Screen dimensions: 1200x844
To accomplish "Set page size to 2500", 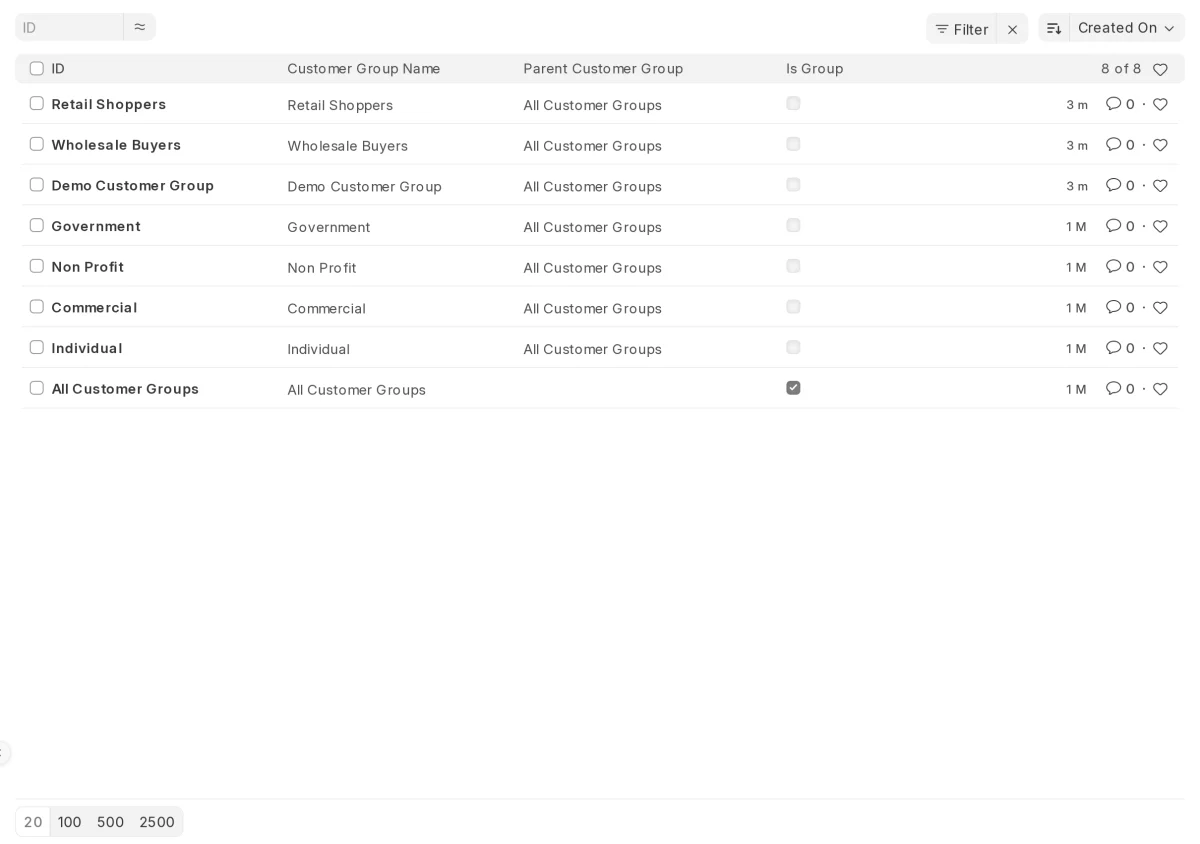I will 157,822.
